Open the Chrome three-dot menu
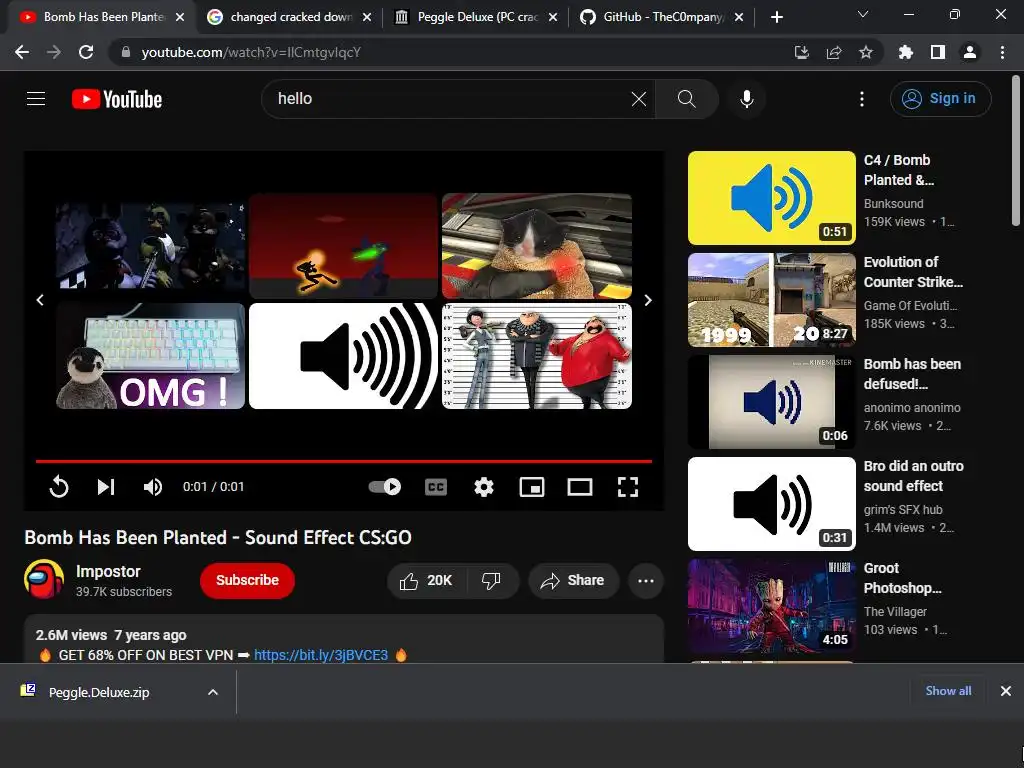This screenshot has height=768, width=1024. [x=1002, y=52]
